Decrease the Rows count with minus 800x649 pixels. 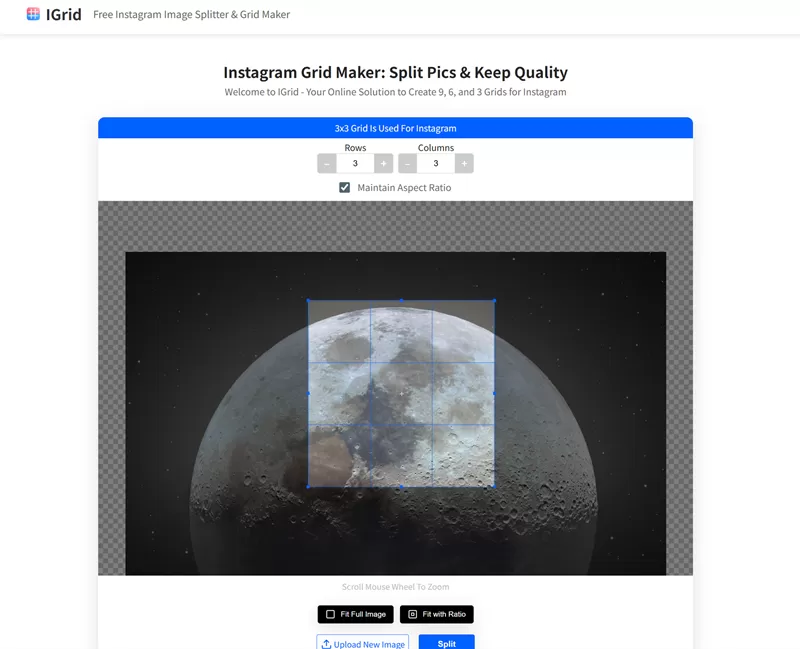pos(327,164)
